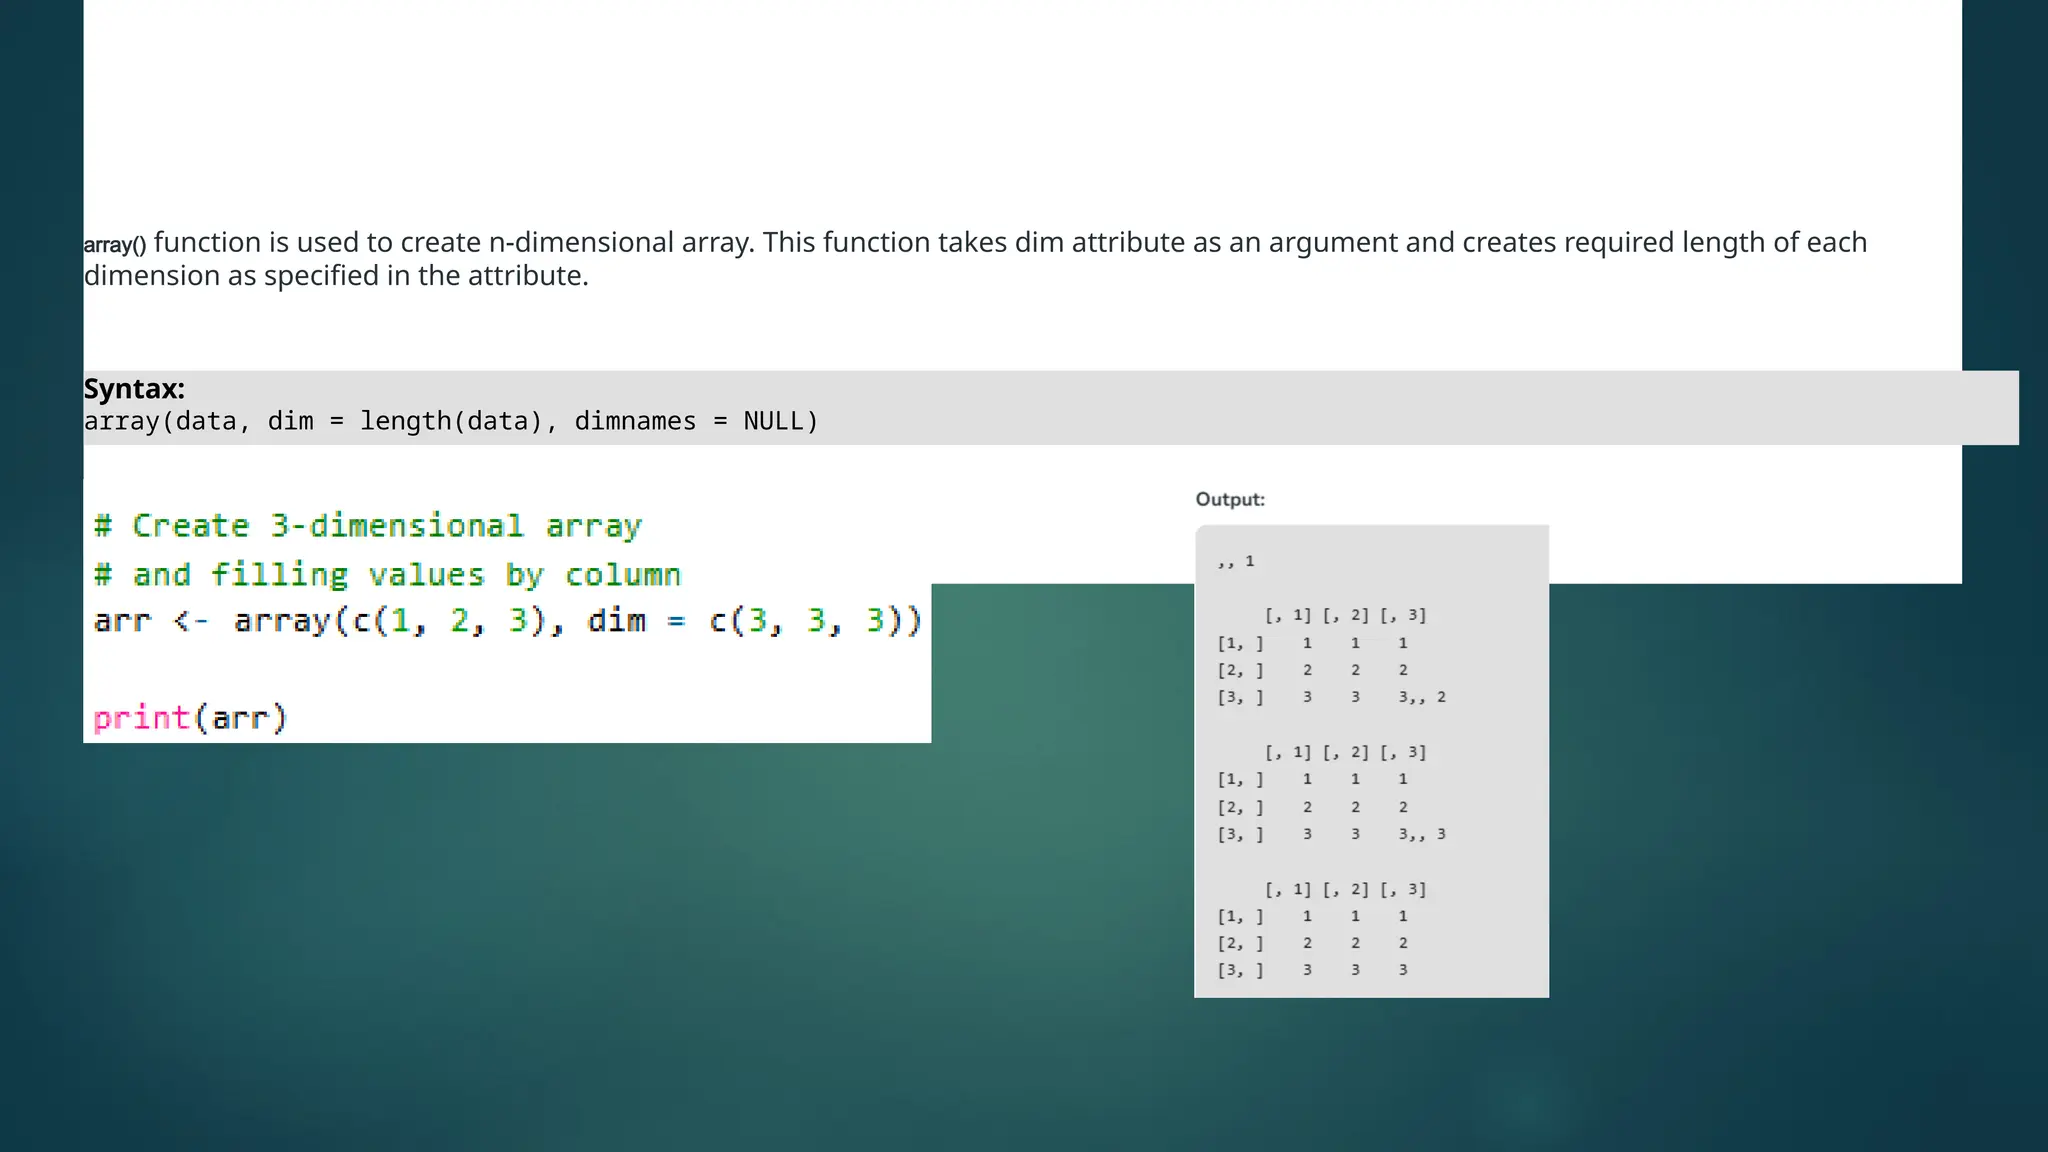The image size is (2048, 1152).
Task: Click the ',, 1' slice header in output
Action: pyautogui.click(x=1236, y=562)
